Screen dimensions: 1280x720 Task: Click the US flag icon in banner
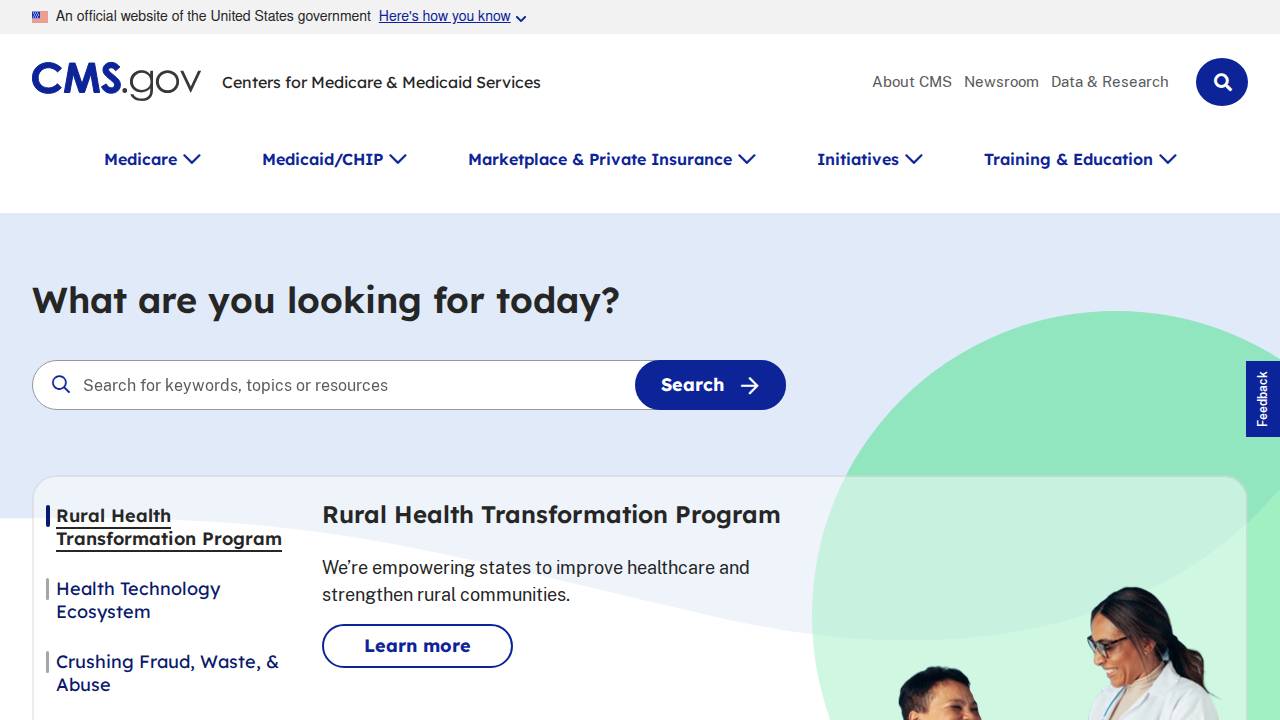tap(40, 17)
